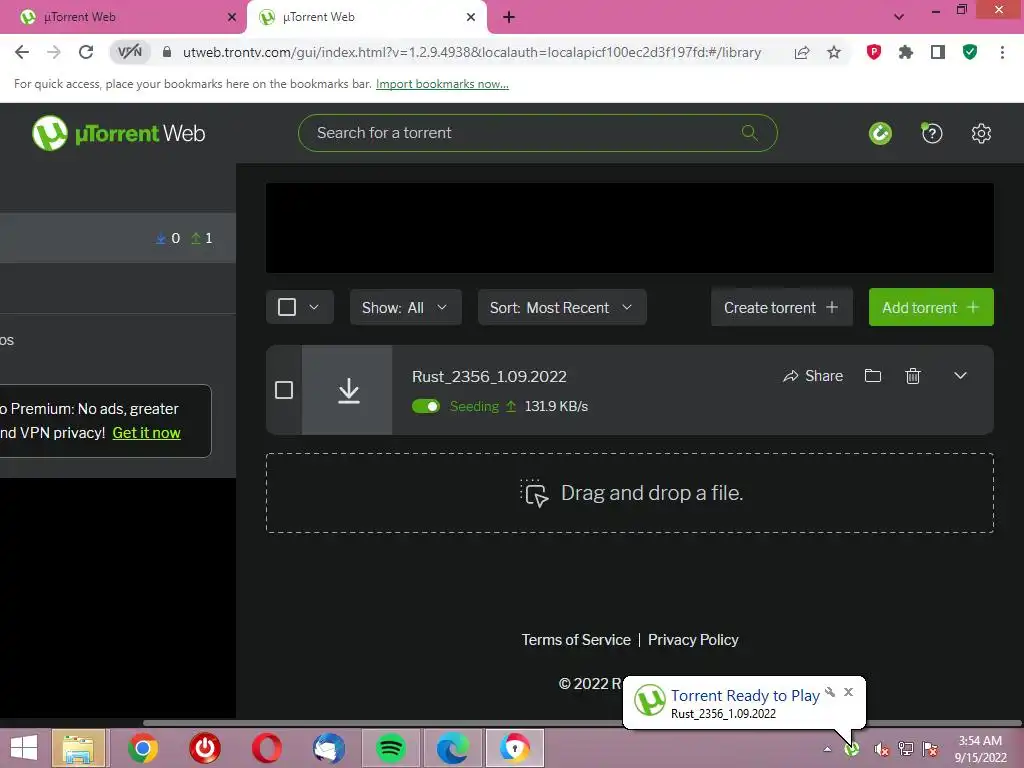Delete the Rust_2356_1.09.2022 torrent via trash icon

tap(913, 376)
